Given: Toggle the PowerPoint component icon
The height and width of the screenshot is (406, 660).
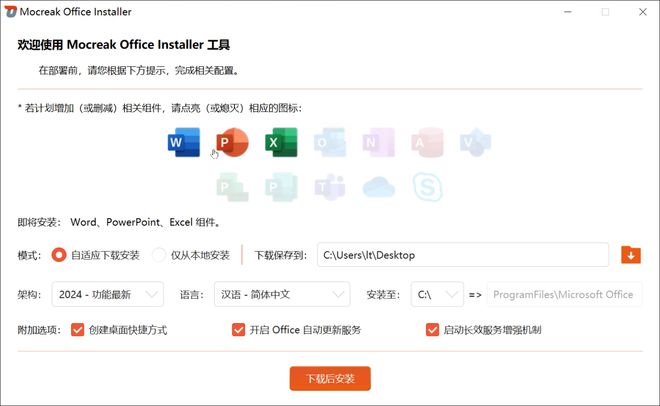Looking at the screenshot, I should (x=232, y=142).
